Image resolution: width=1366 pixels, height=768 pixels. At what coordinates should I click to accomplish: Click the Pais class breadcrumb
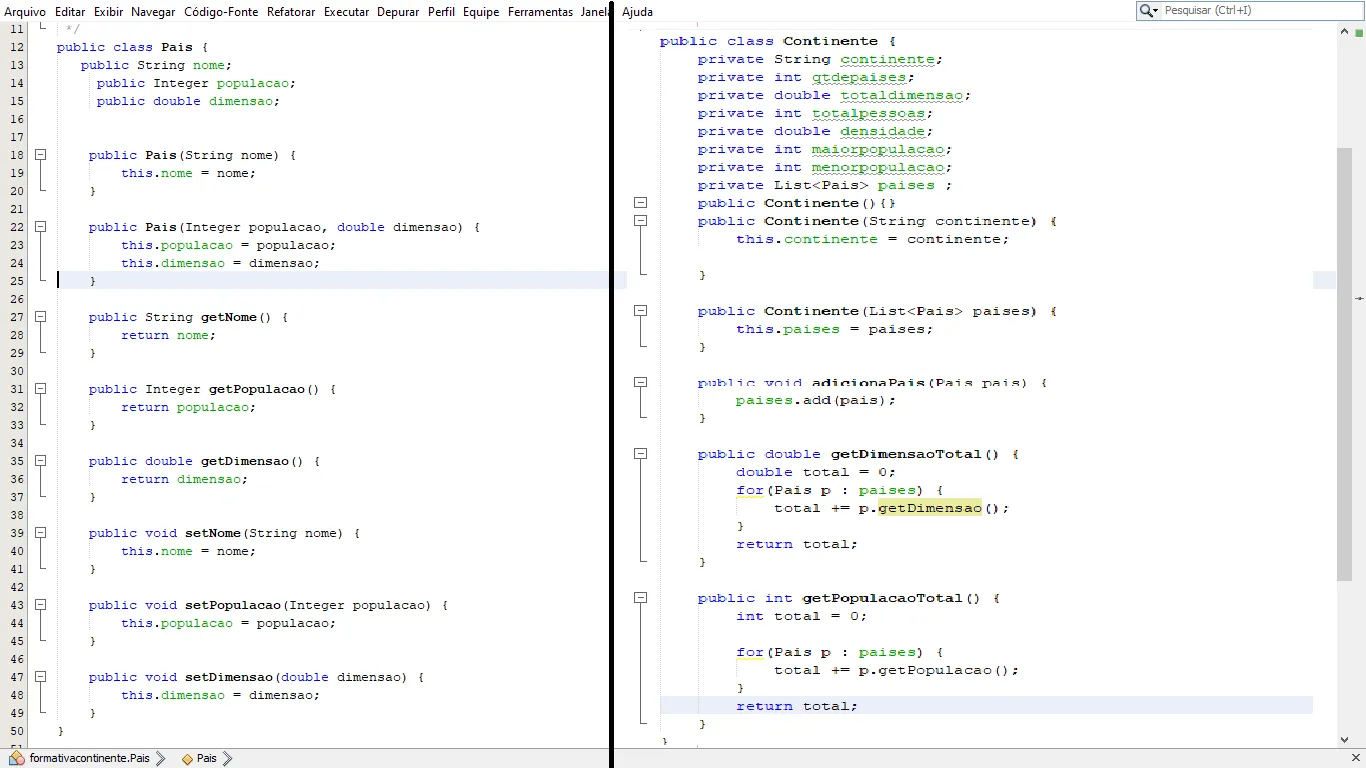(206, 758)
